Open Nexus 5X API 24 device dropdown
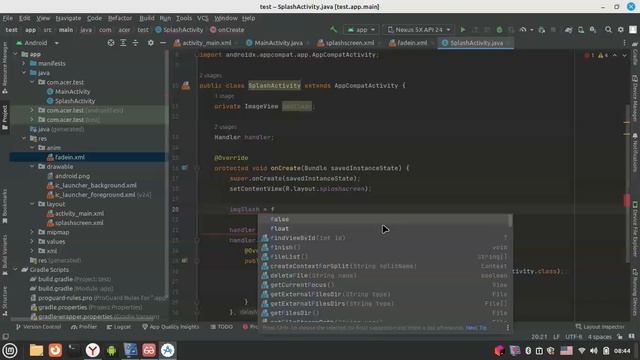Viewport: 640px width, 360px height. 419,29
